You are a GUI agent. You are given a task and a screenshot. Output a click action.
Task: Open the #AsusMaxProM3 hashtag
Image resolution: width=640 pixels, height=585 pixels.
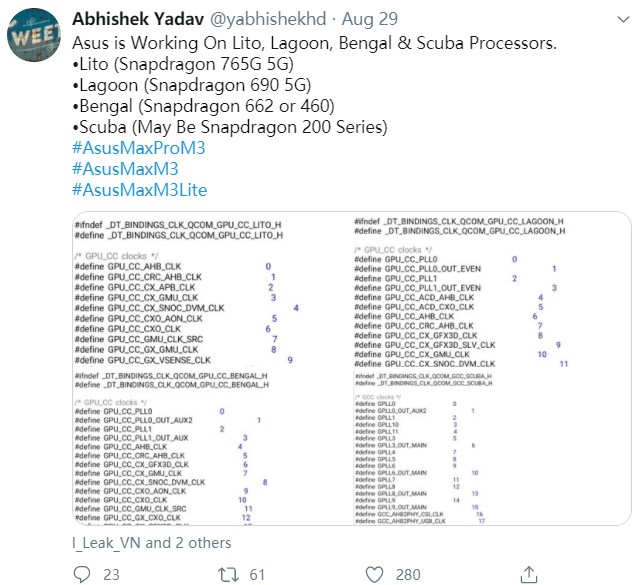click(138, 148)
